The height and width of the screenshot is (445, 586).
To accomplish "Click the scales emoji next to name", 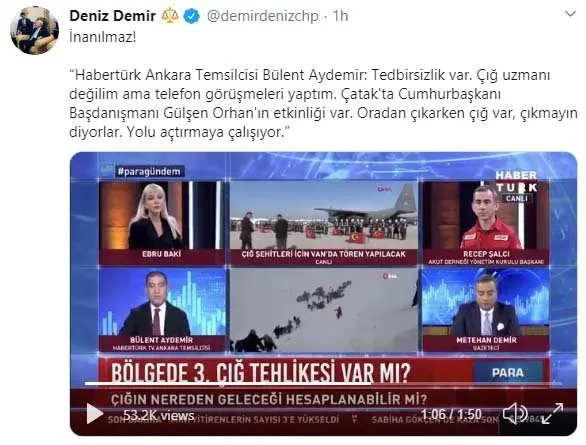I will (x=170, y=16).
